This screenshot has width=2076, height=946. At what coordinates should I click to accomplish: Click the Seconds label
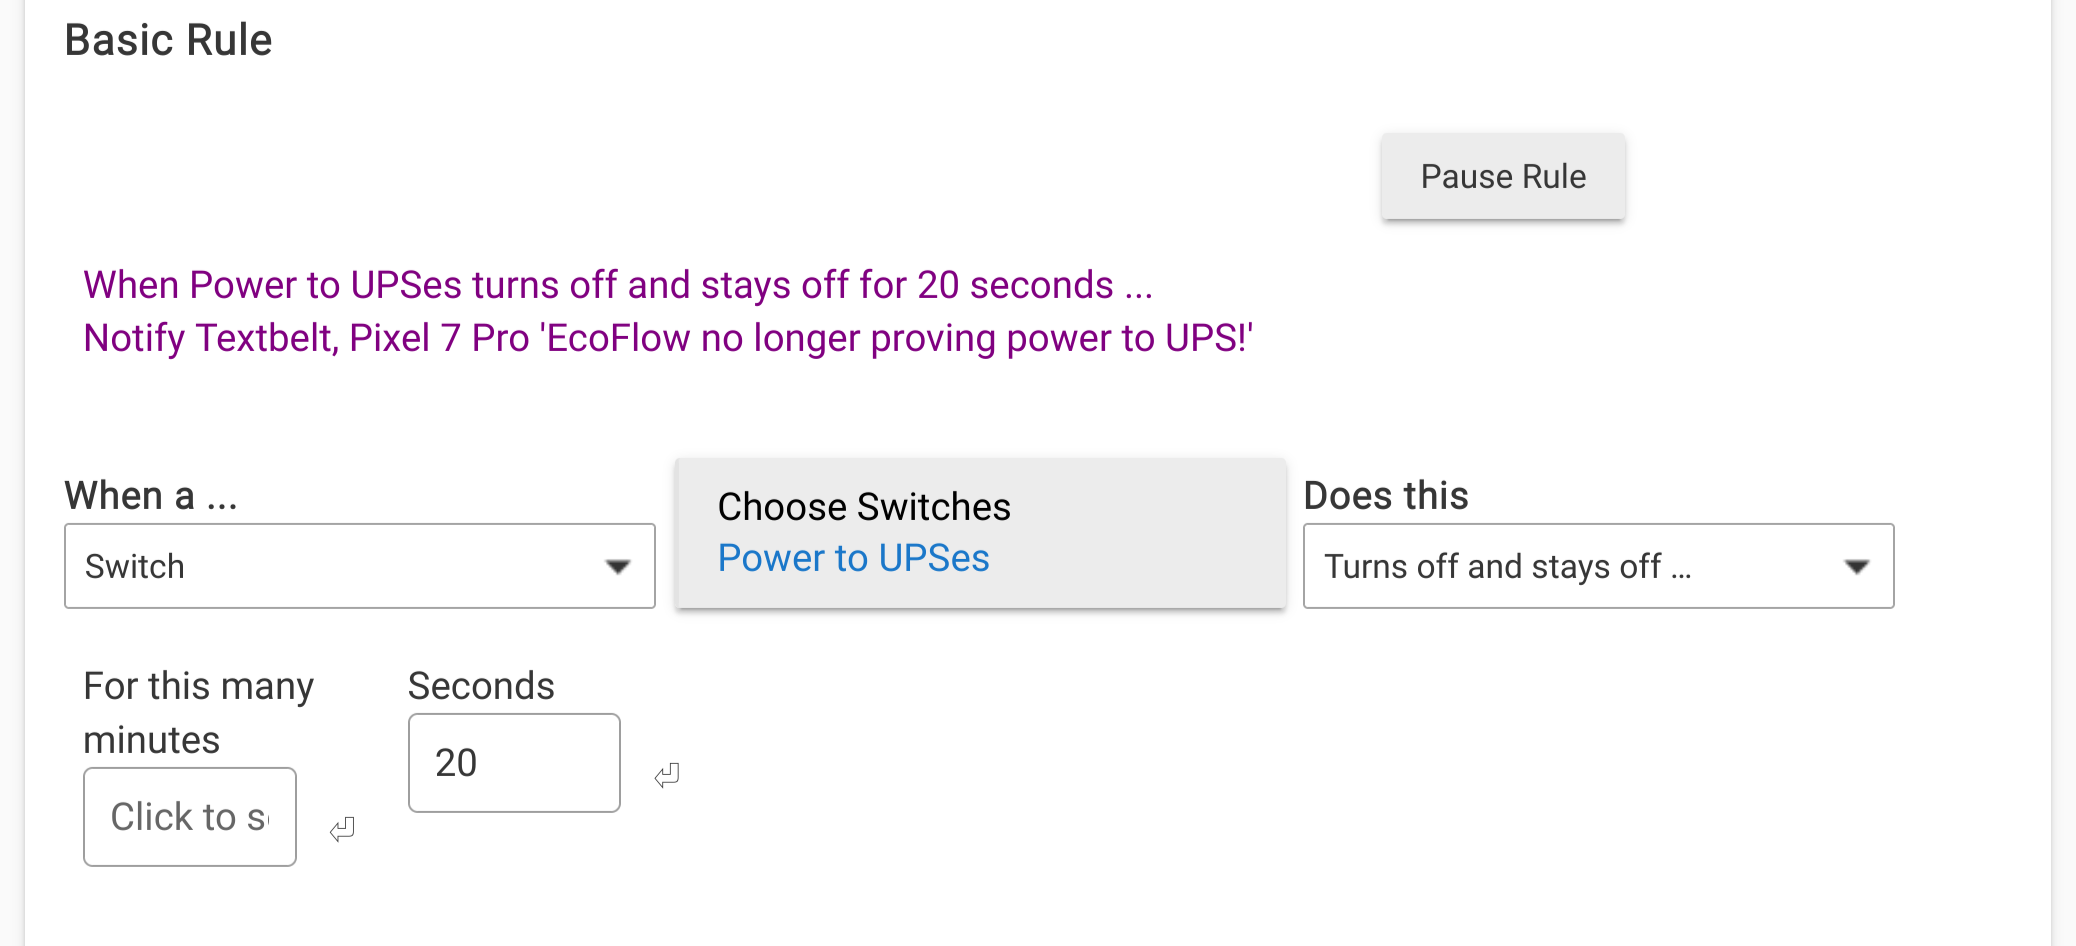click(x=481, y=686)
